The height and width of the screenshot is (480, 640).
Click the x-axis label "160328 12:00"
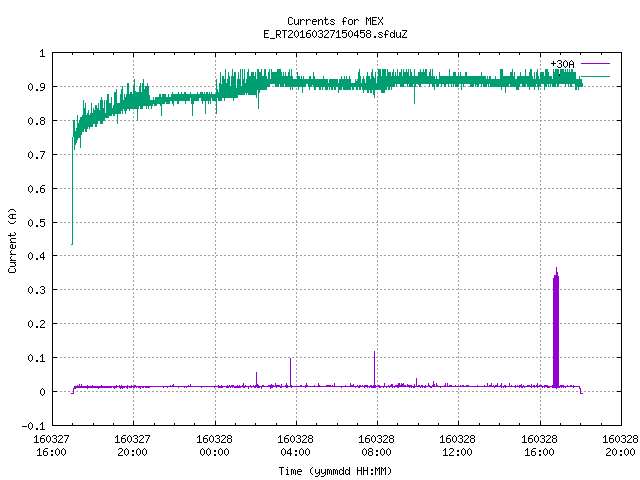pos(457,445)
